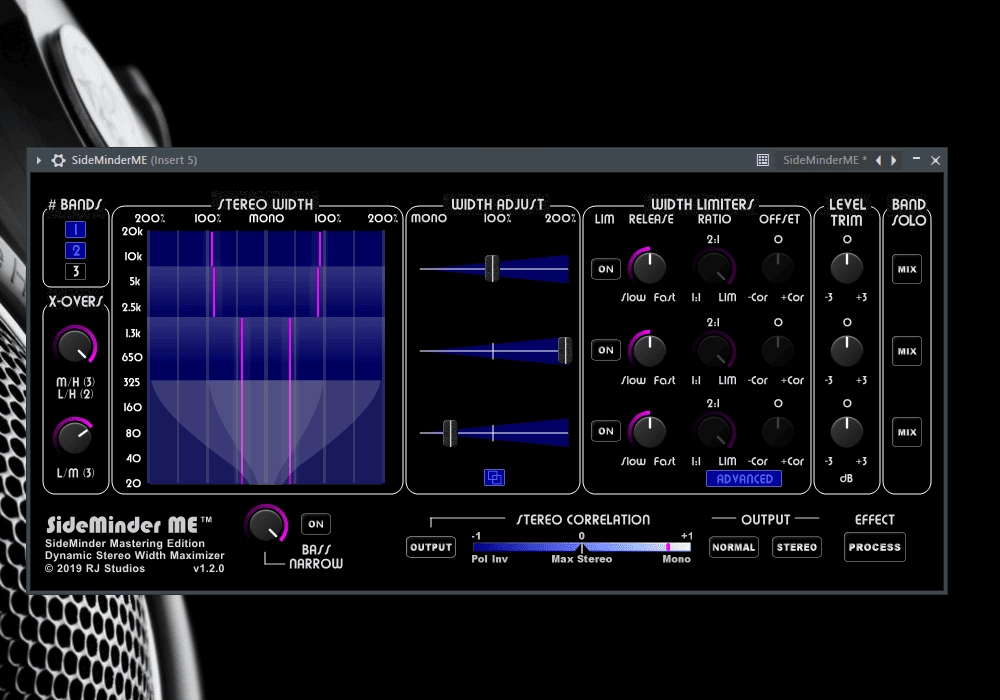Click the top band Release knob
Image resolution: width=1000 pixels, height=700 pixels.
pos(649,267)
